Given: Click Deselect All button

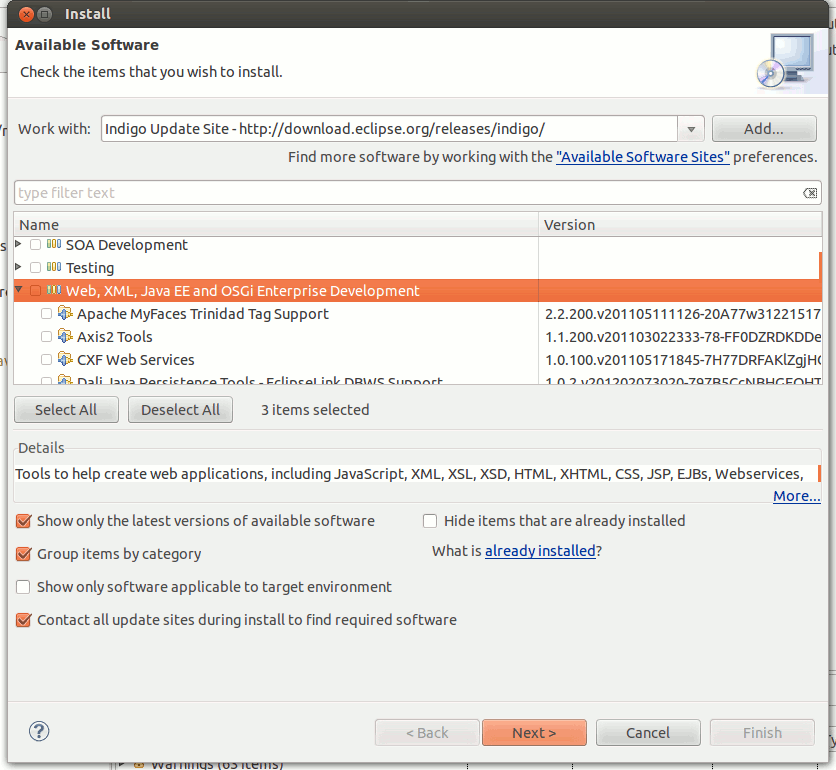Looking at the screenshot, I should (180, 410).
